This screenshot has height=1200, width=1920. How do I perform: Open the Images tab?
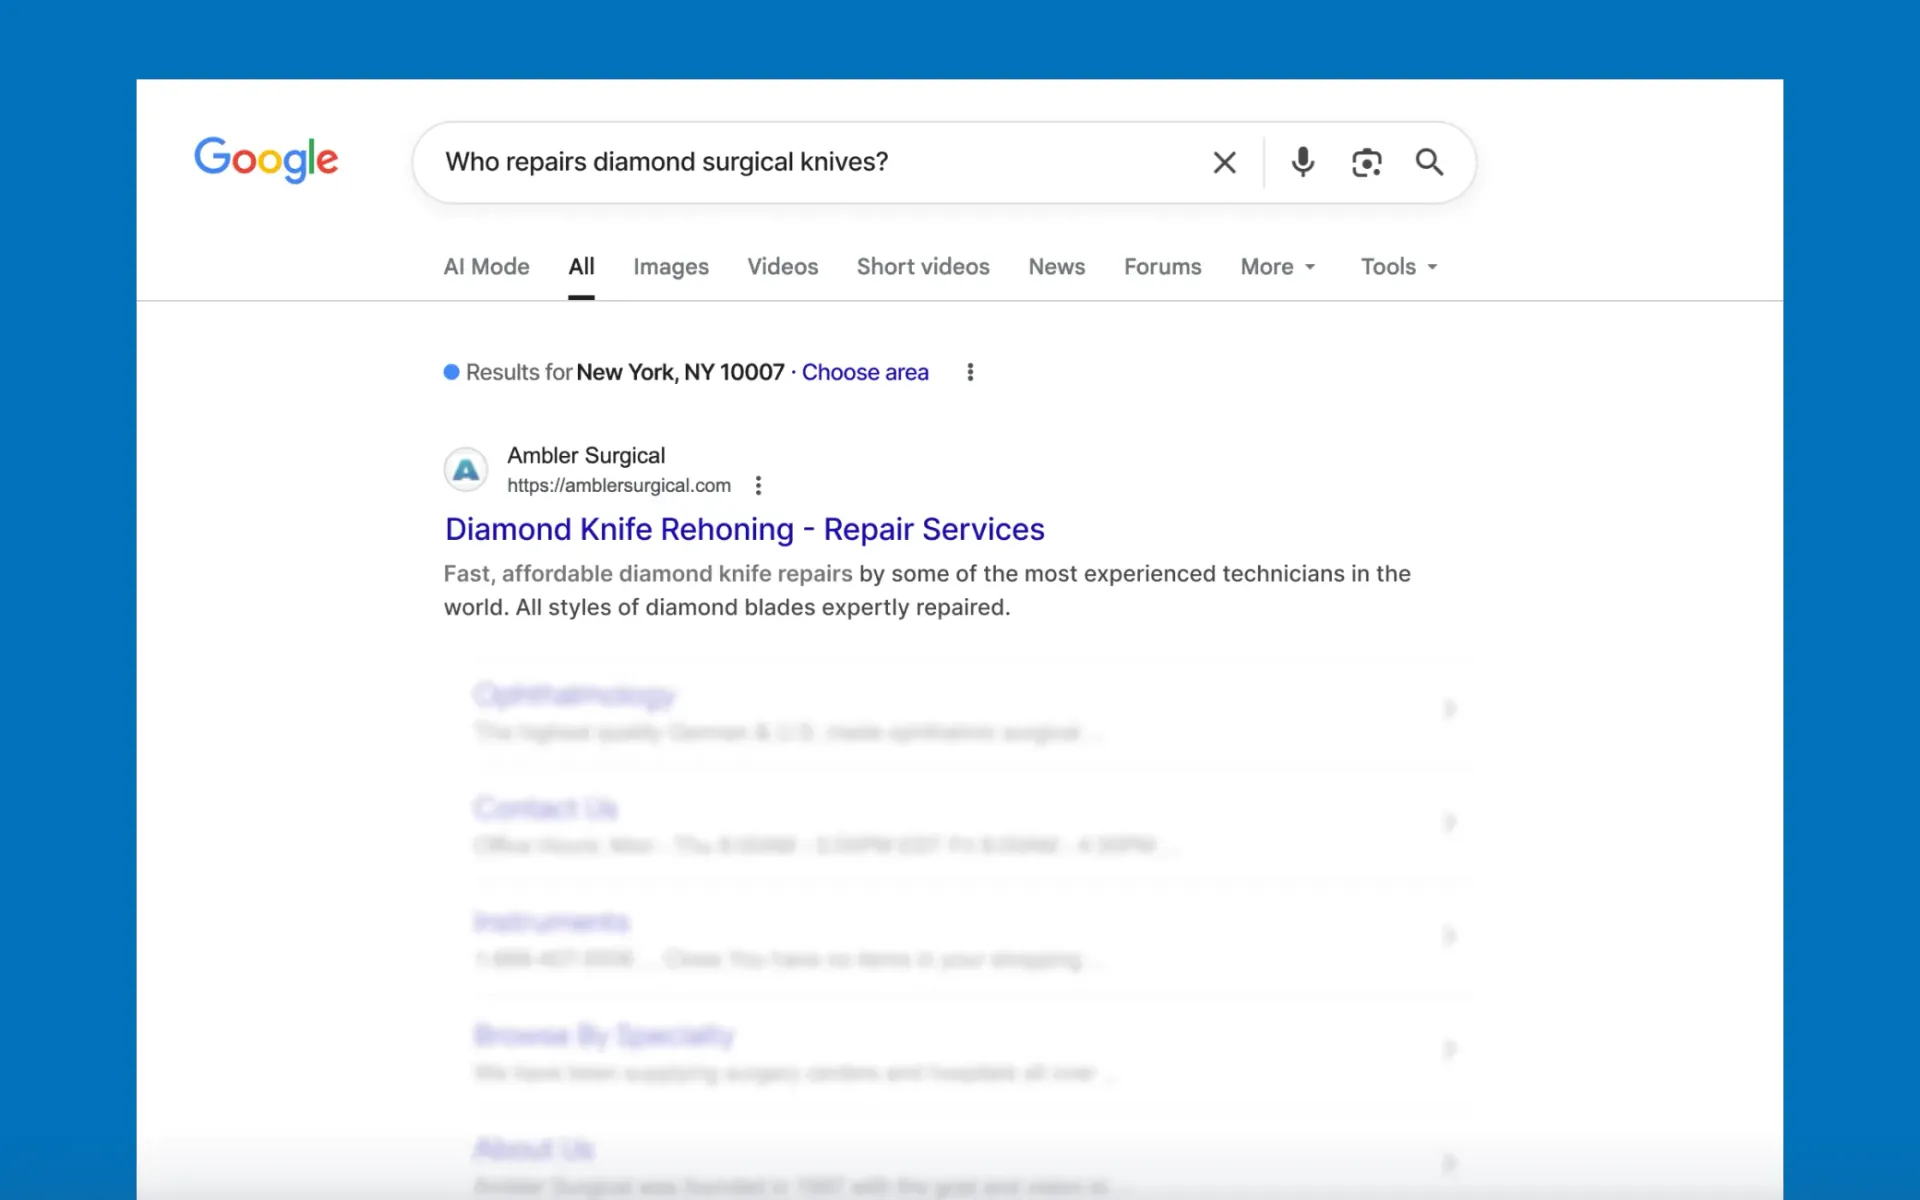pyautogui.click(x=671, y=267)
